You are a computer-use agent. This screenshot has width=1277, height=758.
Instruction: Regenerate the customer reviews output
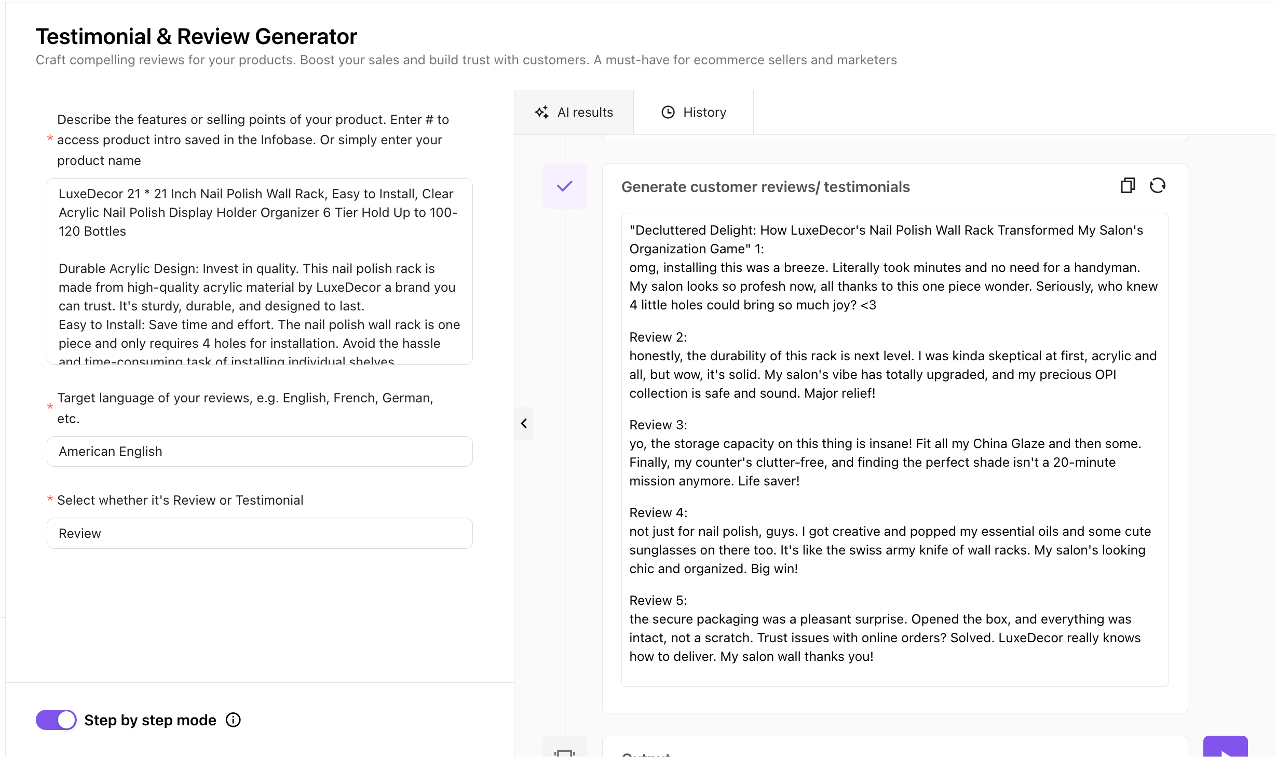coord(1157,185)
